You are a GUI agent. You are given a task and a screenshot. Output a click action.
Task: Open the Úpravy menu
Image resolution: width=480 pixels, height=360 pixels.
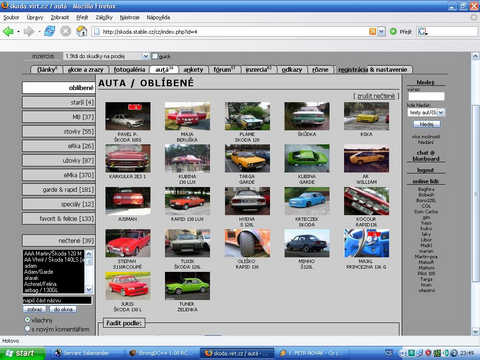[x=35, y=17]
